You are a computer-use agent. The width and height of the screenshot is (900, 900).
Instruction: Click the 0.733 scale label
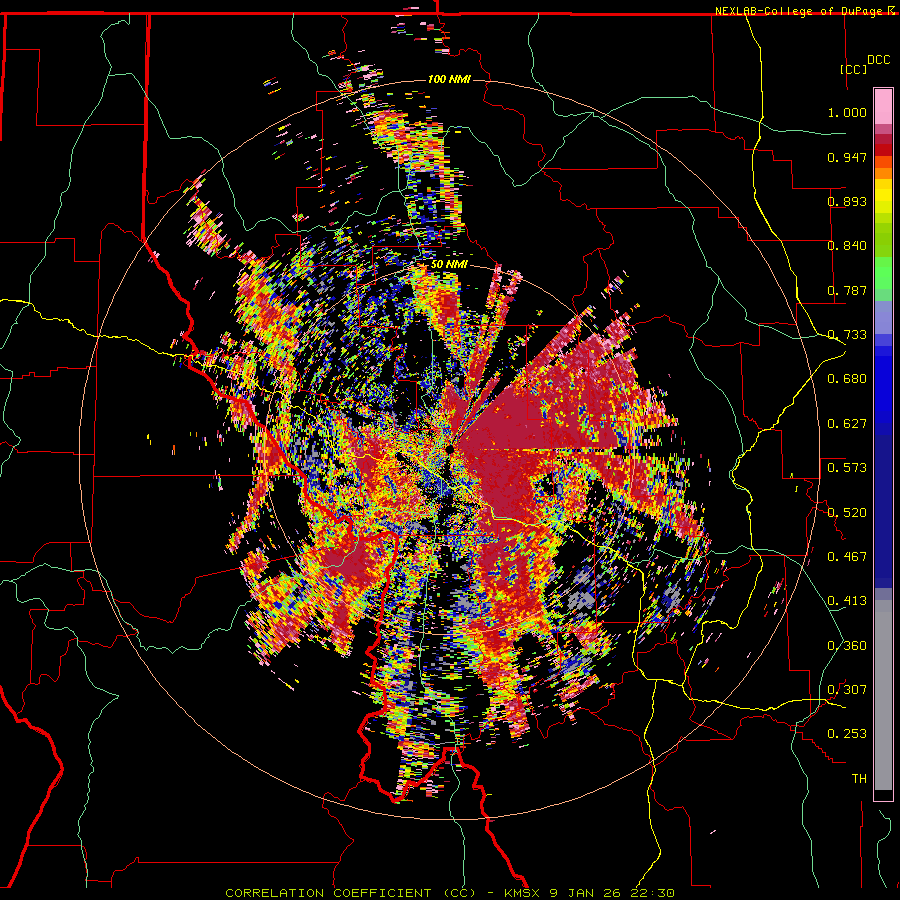847,335
